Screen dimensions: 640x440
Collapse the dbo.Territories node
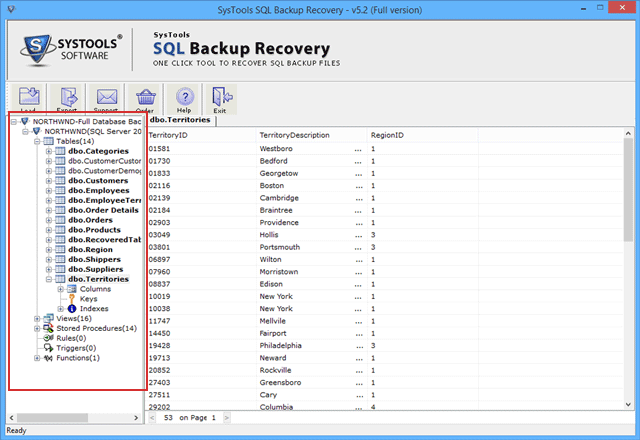click(49, 279)
